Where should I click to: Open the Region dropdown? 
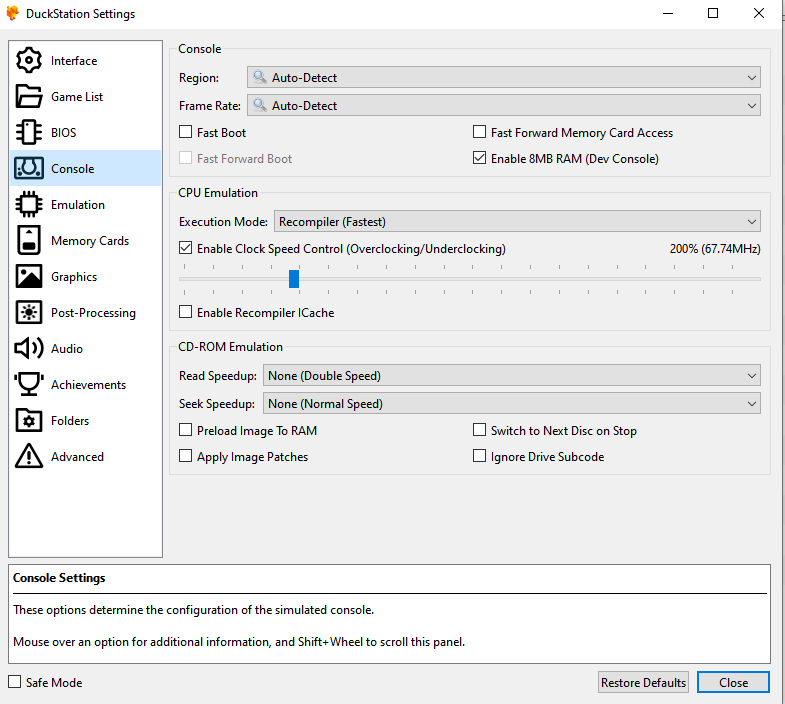point(504,78)
